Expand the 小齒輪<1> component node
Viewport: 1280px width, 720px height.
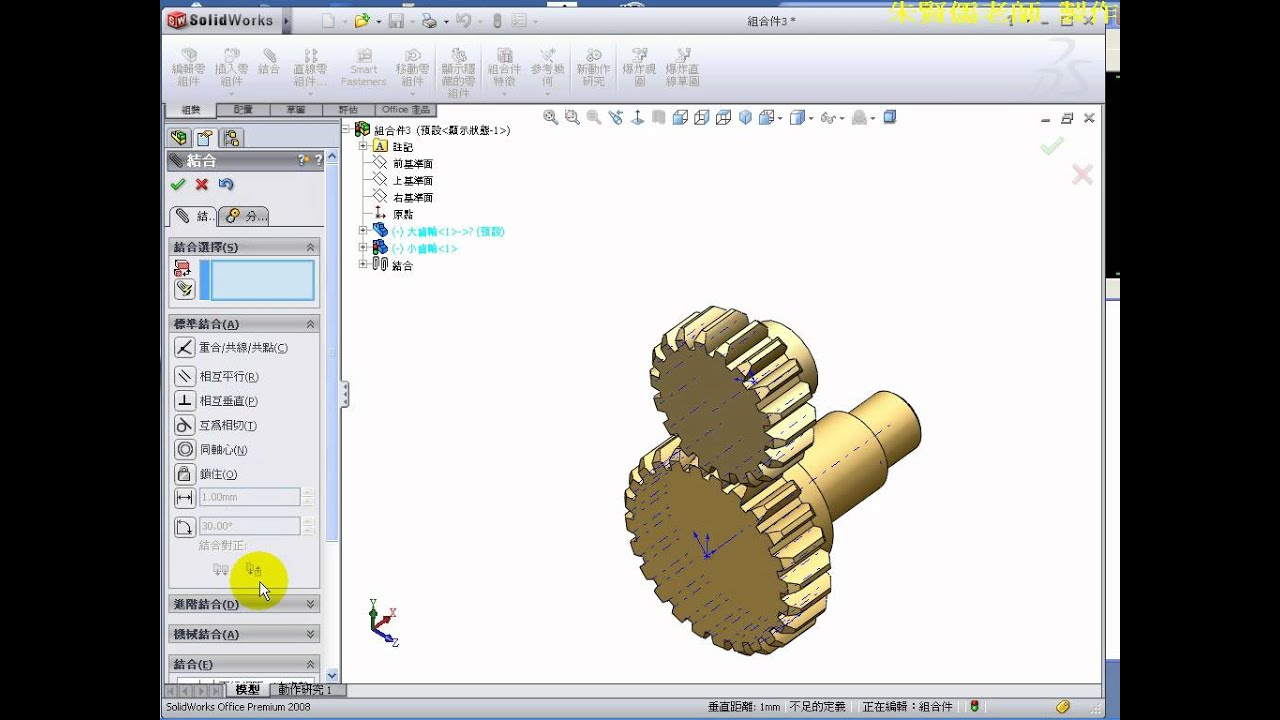click(x=364, y=247)
